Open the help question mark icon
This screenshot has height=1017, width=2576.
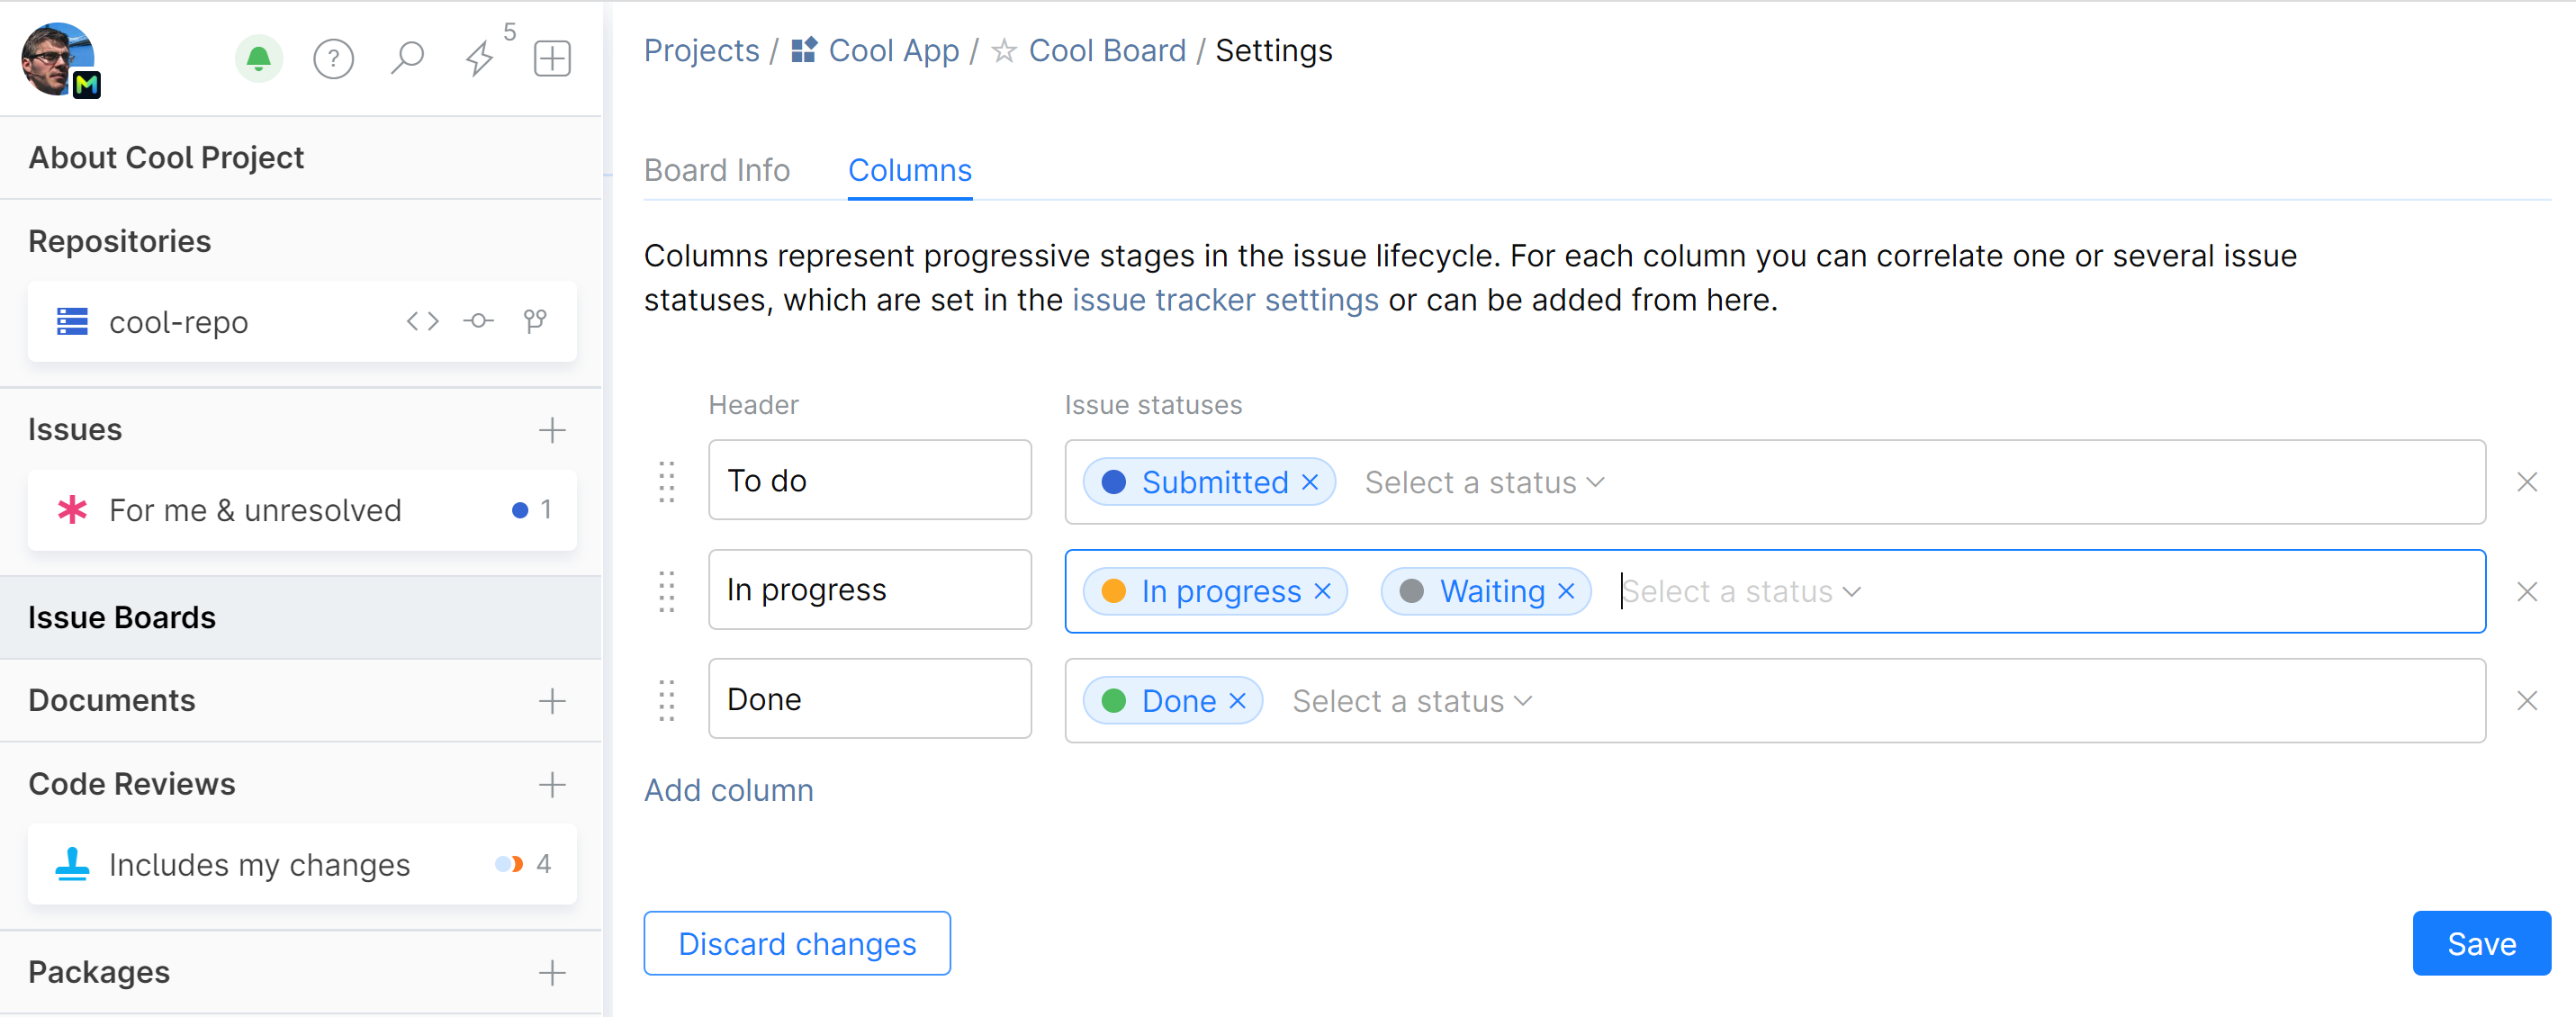point(333,58)
